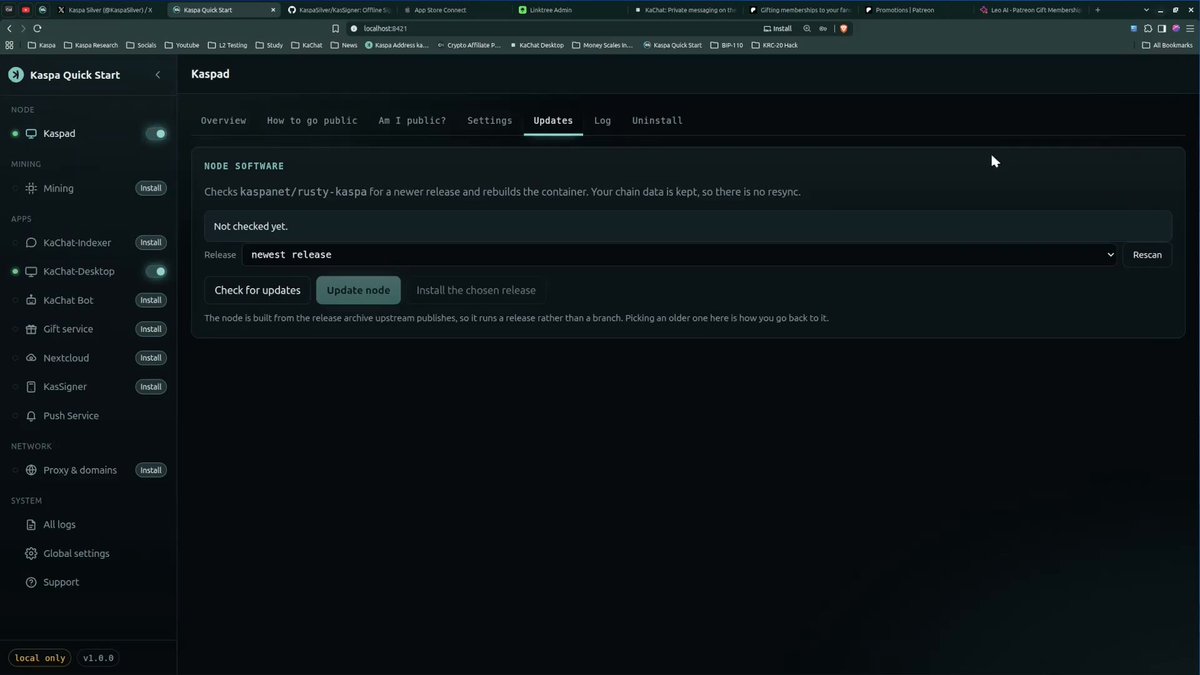Toggle the KaChat-Desktop switch off
Image resolution: width=1200 pixels, height=675 pixels.
tap(156, 271)
